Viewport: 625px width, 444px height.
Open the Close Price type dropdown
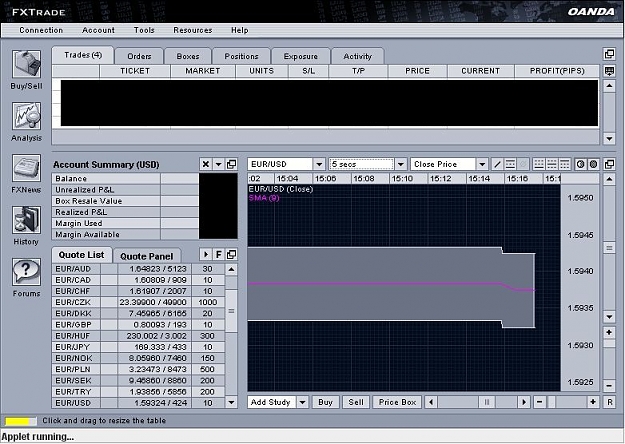pos(482,164)
